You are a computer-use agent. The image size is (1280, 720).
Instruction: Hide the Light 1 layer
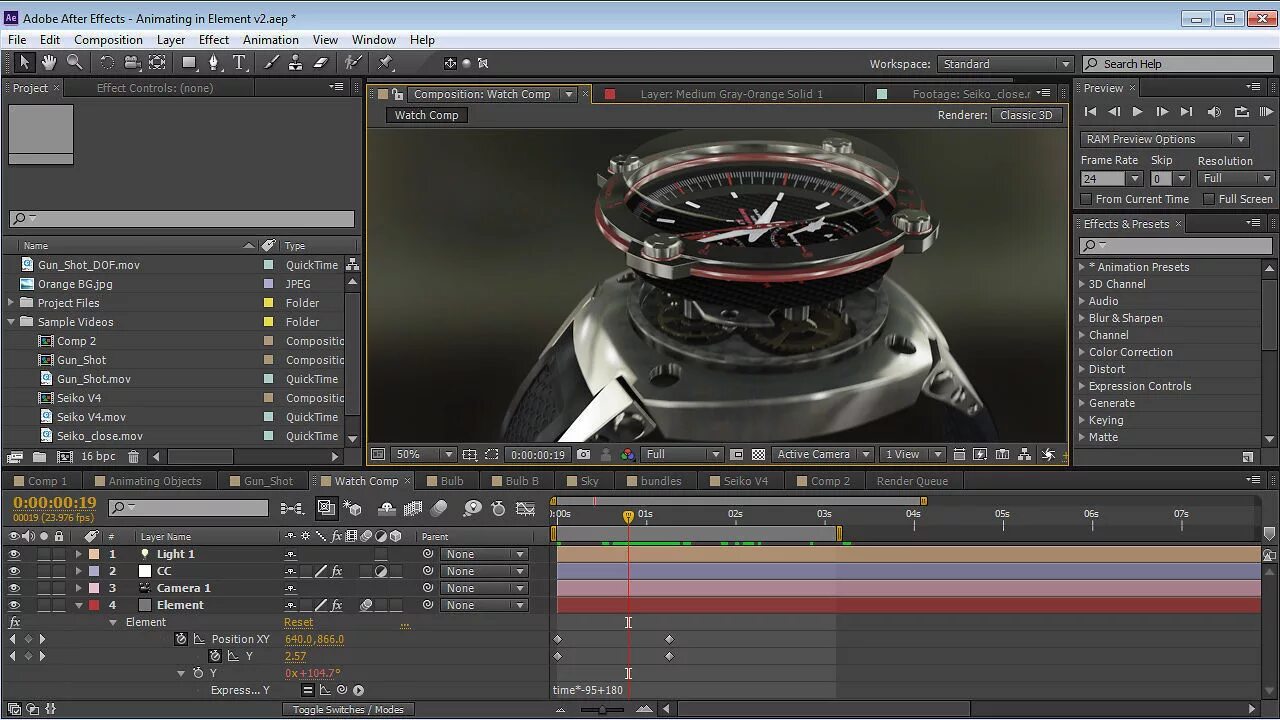[14, 554]
